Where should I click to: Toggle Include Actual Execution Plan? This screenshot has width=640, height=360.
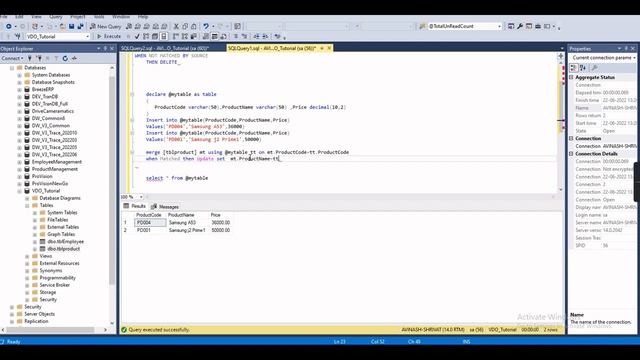tap(176, 36)
